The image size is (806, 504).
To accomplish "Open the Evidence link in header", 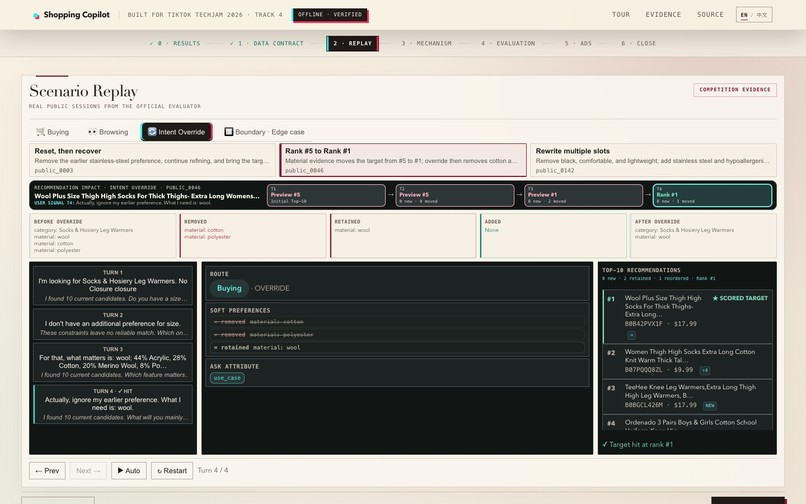I will 663,15.
